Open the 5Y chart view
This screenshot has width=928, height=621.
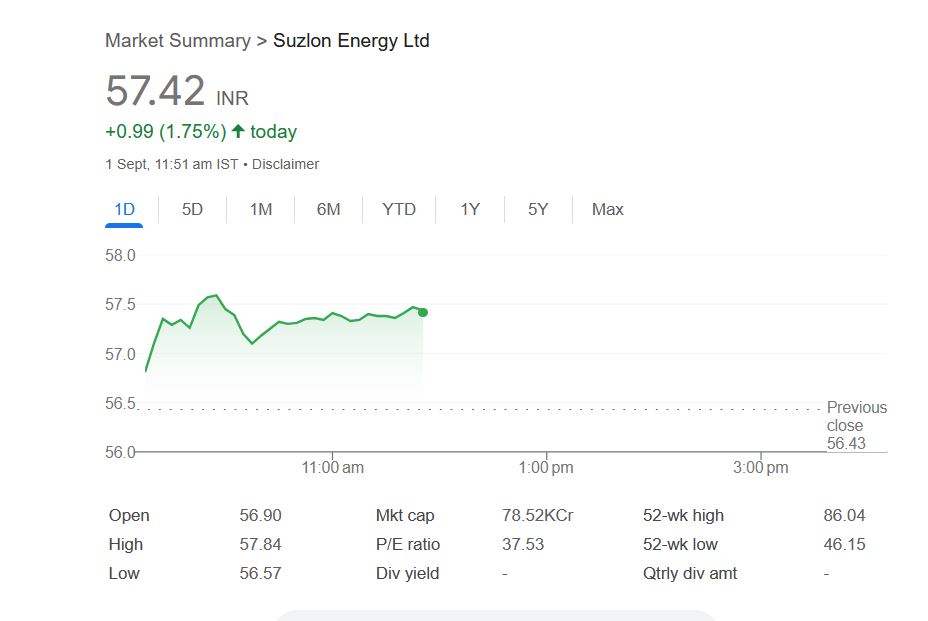tap(538, 209)
